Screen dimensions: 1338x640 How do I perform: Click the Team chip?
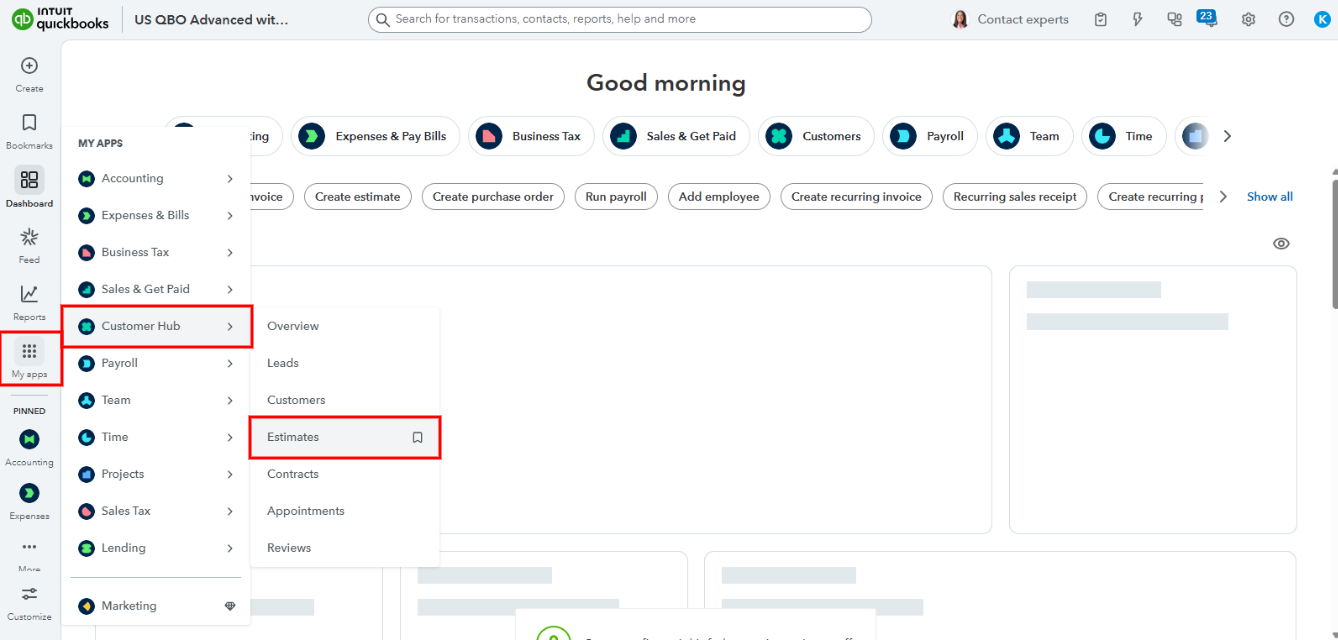coord(1029,136)
